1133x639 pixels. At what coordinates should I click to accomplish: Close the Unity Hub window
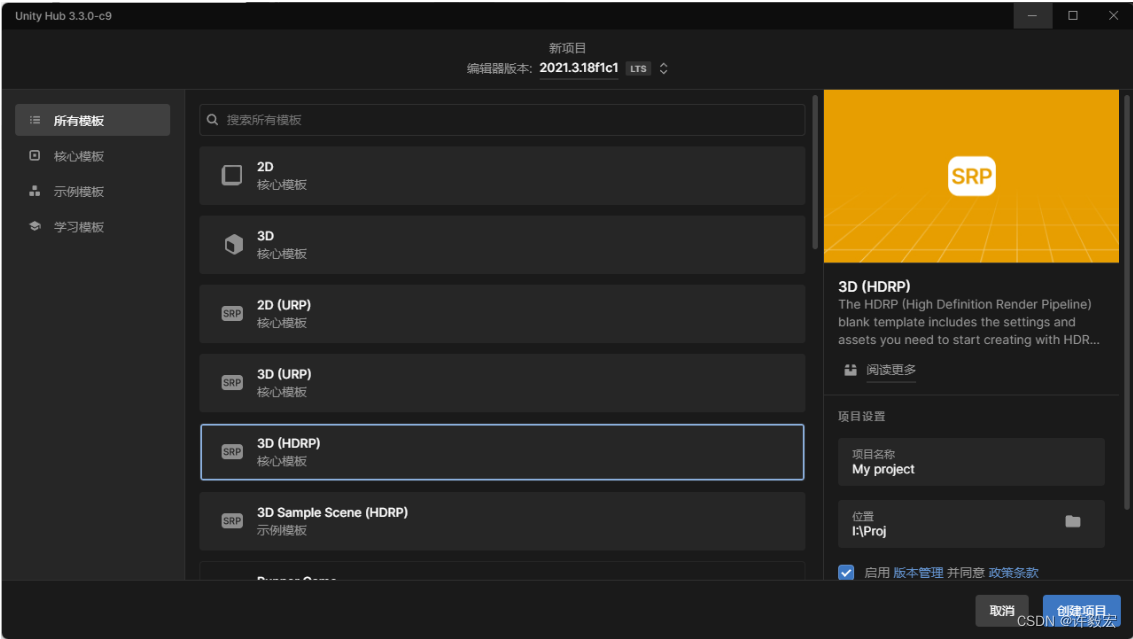[x=1113, y=15]
